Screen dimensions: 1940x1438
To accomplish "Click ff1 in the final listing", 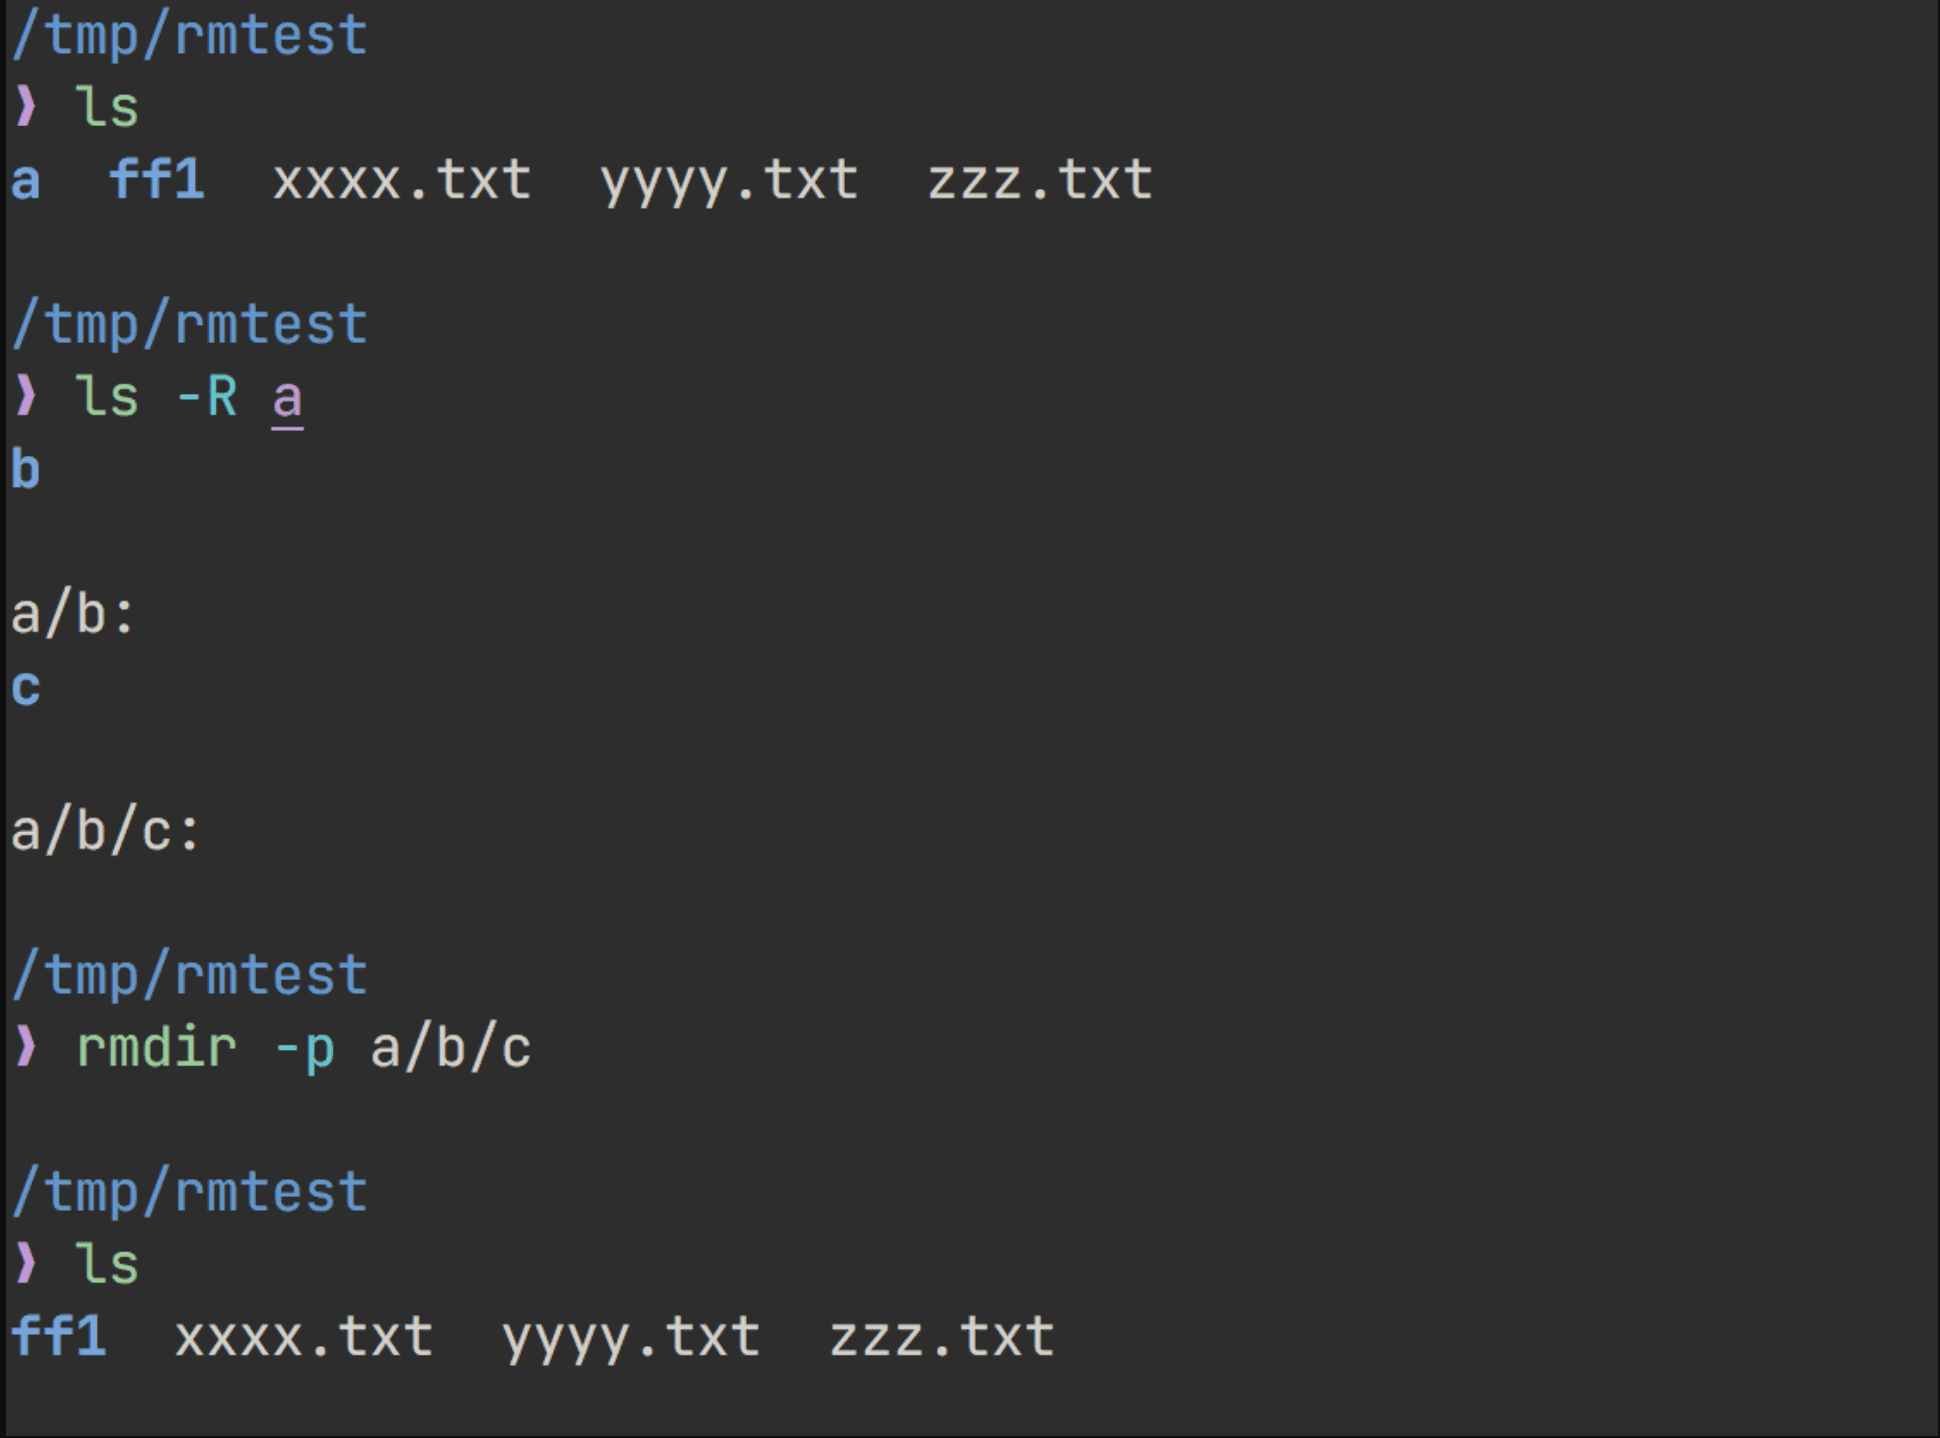I will pos(59,1336).
